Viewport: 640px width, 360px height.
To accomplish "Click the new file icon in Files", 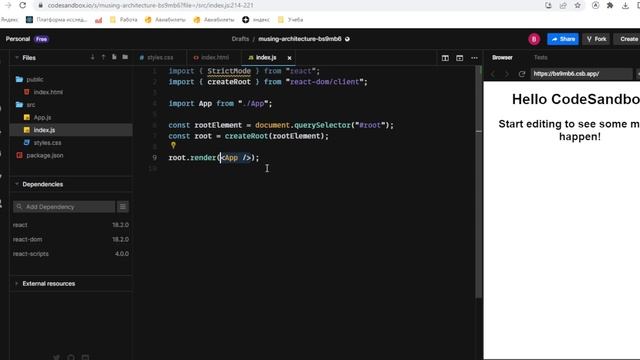I will [114, 57].
